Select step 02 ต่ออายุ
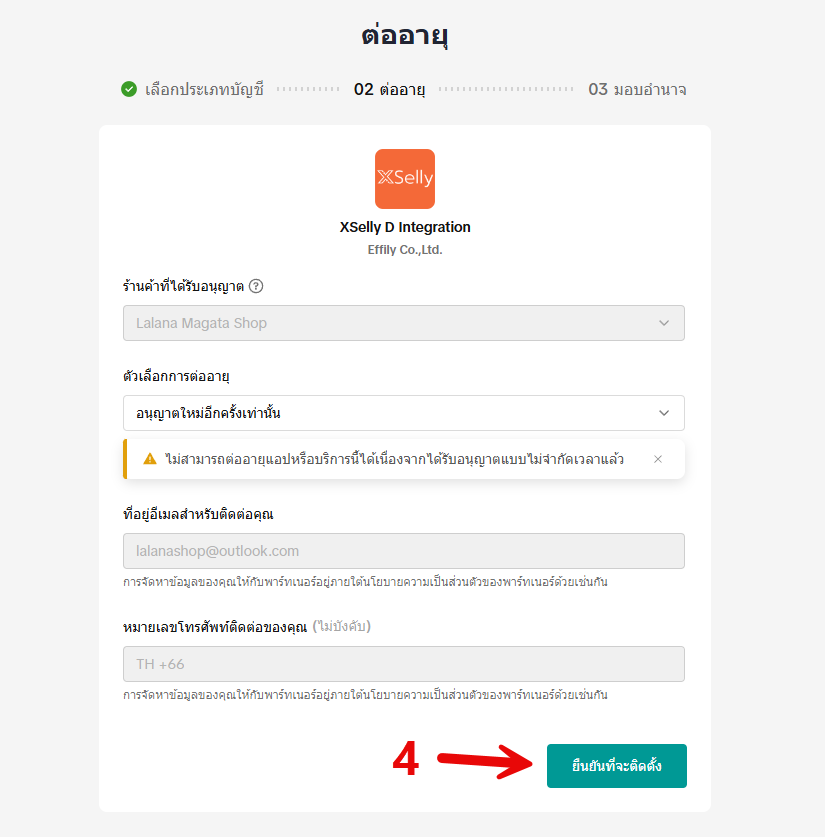 (x=389, y=89)
